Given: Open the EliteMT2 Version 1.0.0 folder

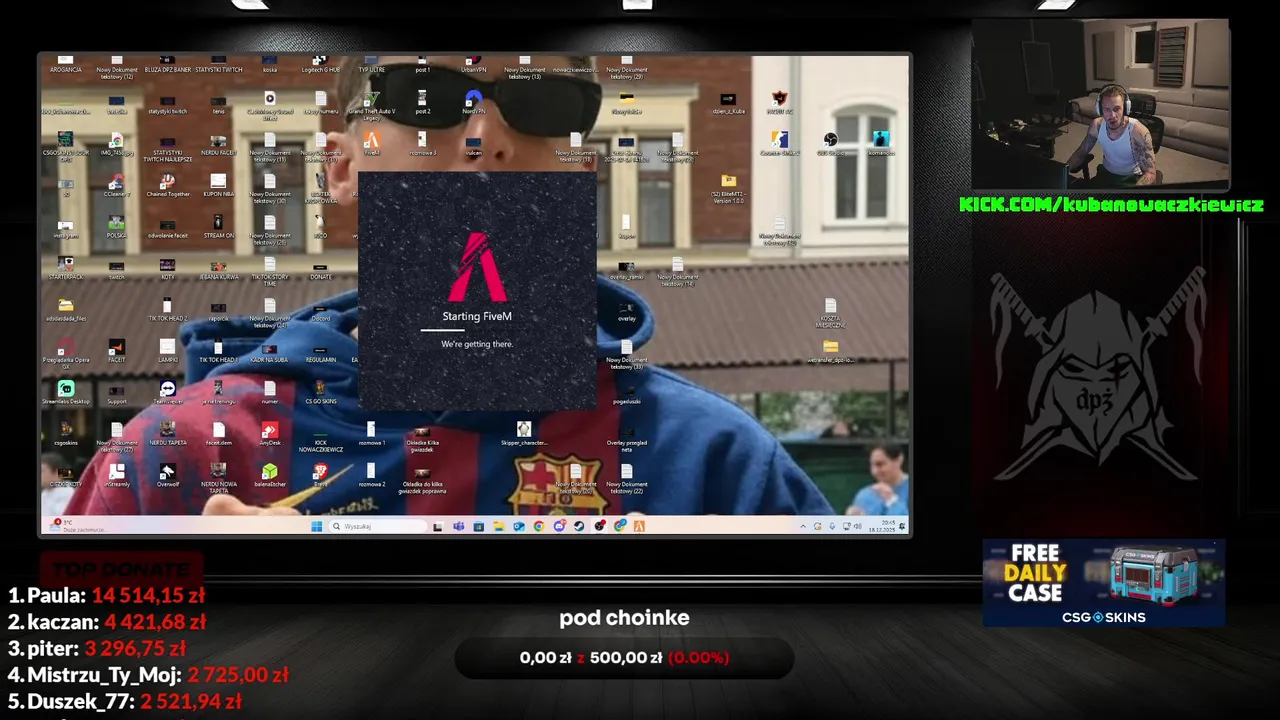Looking at the screenshot, I should (728, 187).
